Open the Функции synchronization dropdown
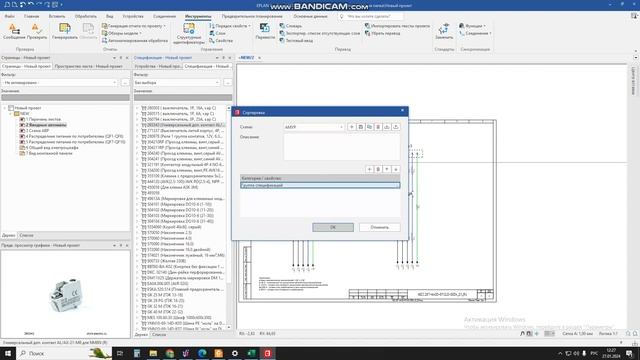This screenshot has height=360, width=640. 472,26
